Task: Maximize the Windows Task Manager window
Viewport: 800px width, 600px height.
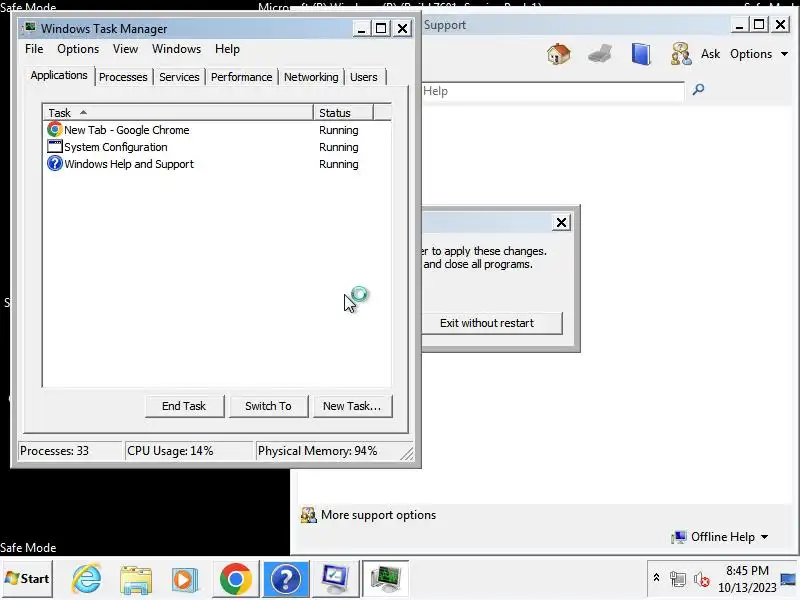Action: click(381, 28)
